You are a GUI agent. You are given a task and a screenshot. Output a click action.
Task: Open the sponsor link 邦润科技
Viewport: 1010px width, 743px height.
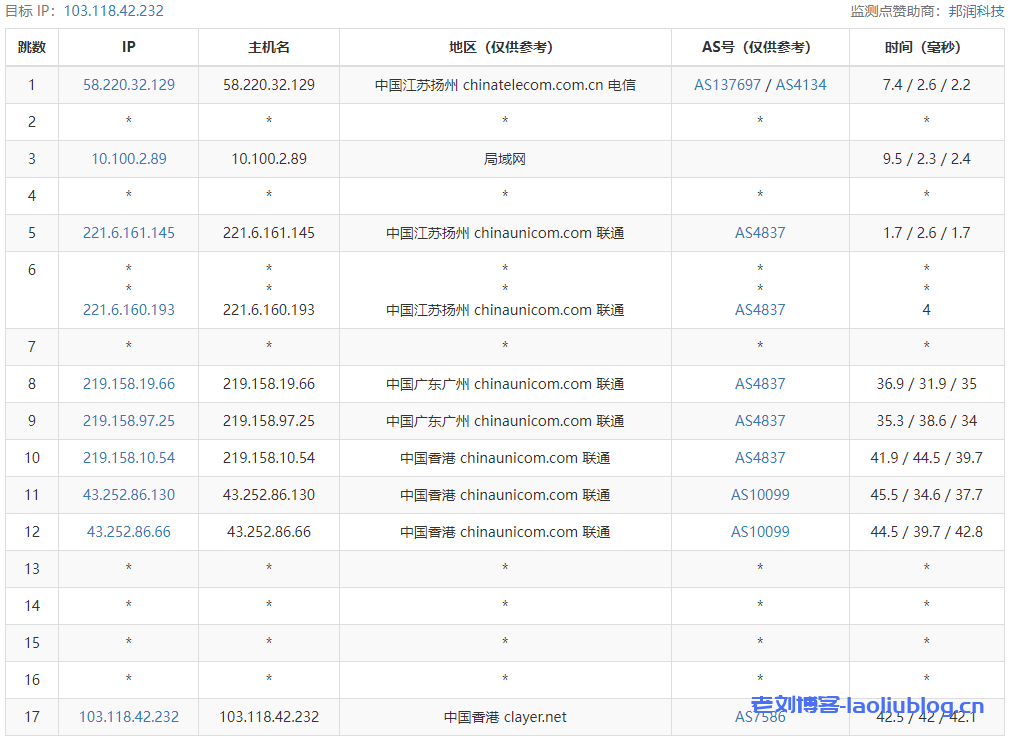[976, 11]
